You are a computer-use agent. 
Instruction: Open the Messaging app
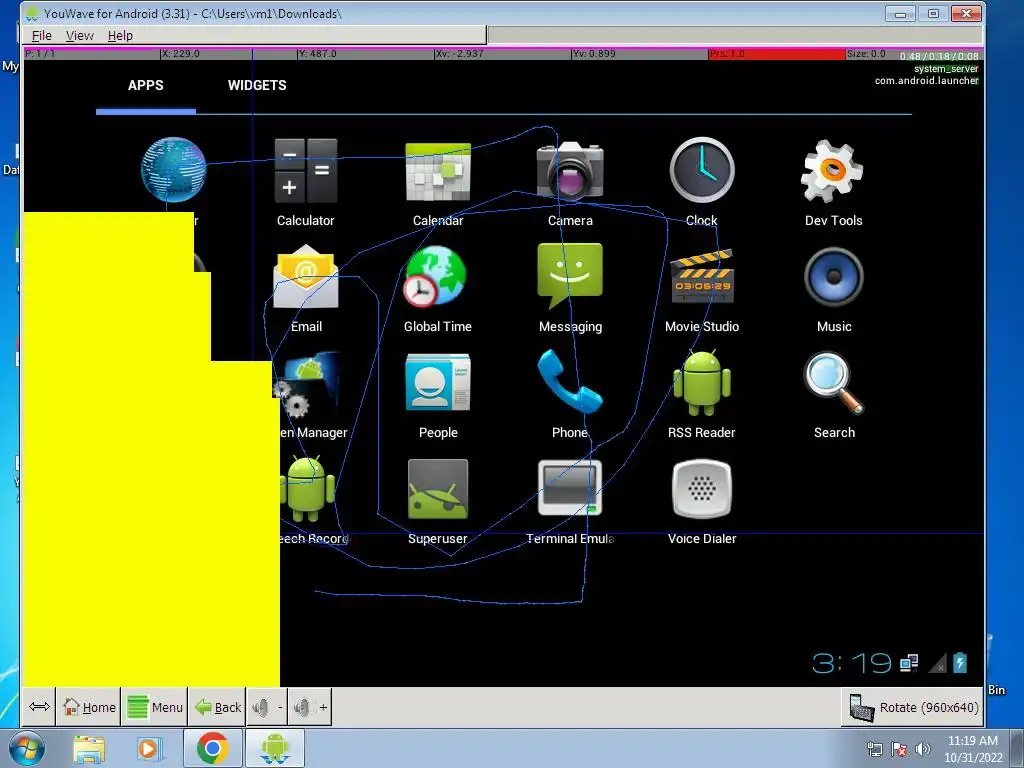click(x=570, y=276)
